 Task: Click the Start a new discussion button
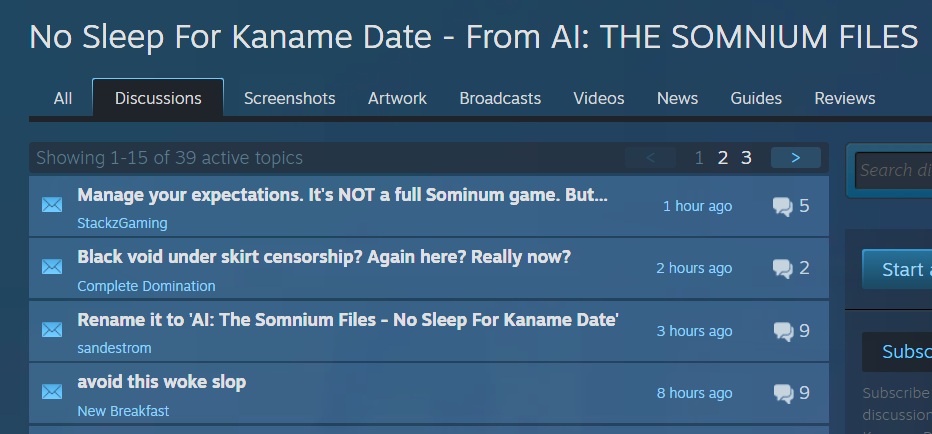[897, 269]
